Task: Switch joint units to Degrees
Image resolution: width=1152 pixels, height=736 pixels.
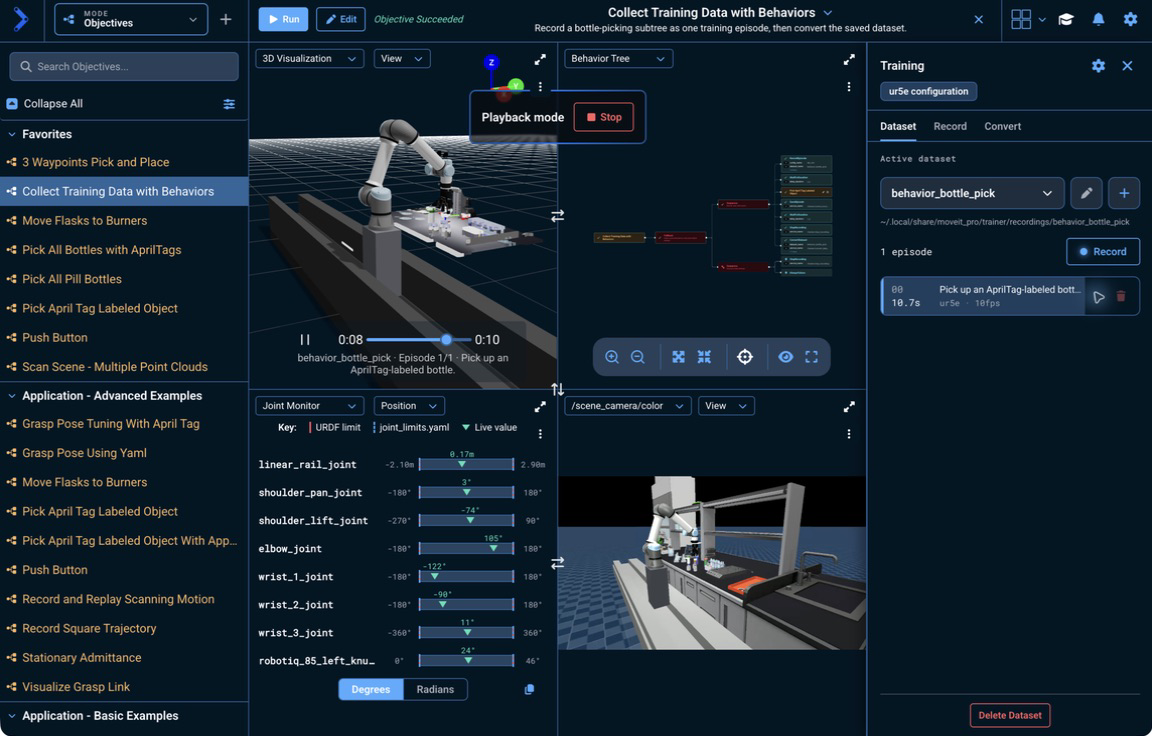Action: [371, 689]
